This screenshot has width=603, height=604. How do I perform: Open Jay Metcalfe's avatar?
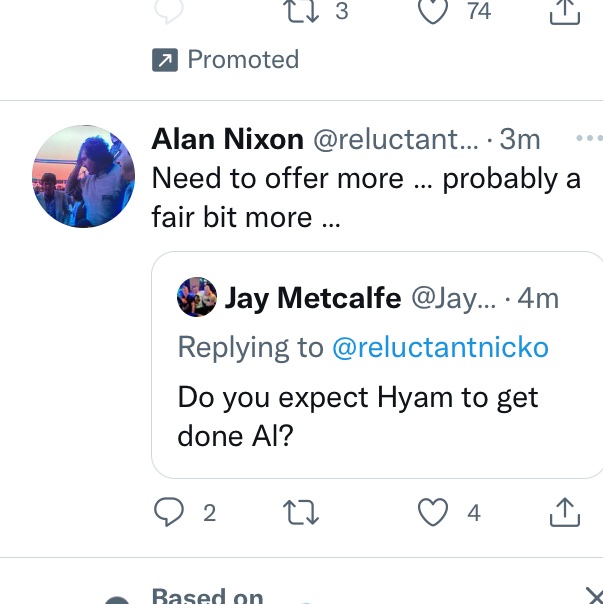click(x=197, y=297)
